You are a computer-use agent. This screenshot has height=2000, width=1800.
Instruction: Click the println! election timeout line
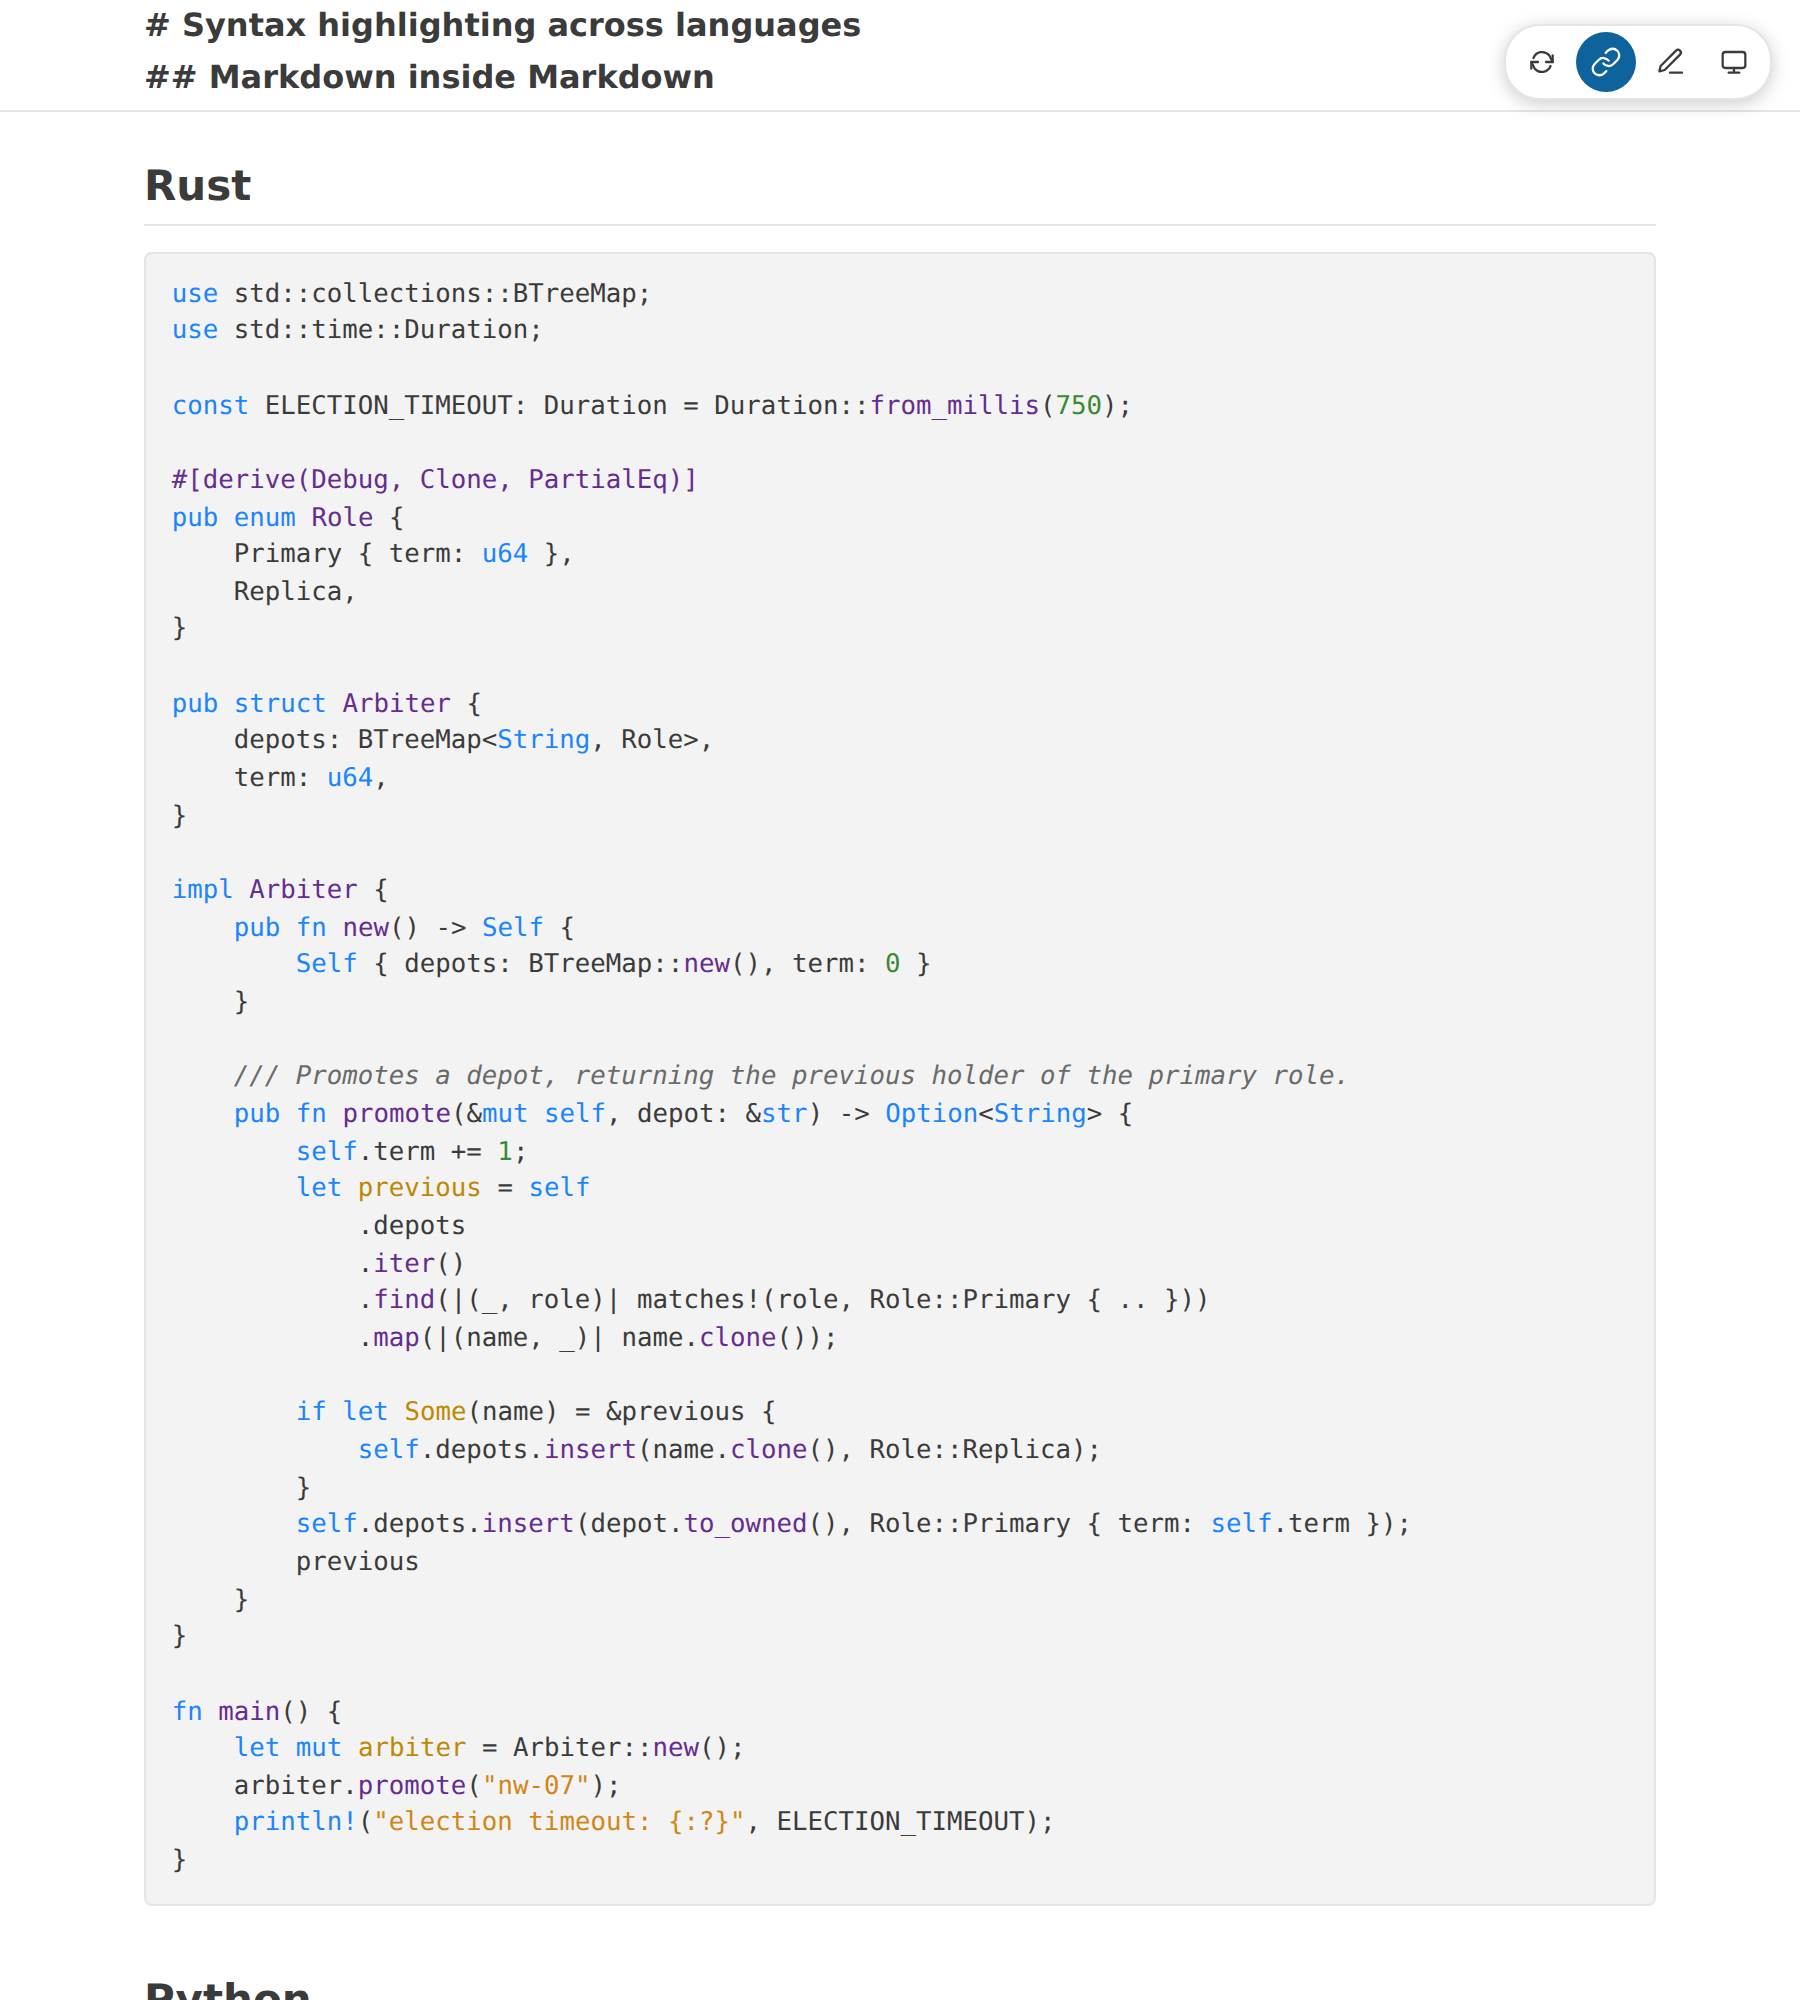click(644, 1821)
